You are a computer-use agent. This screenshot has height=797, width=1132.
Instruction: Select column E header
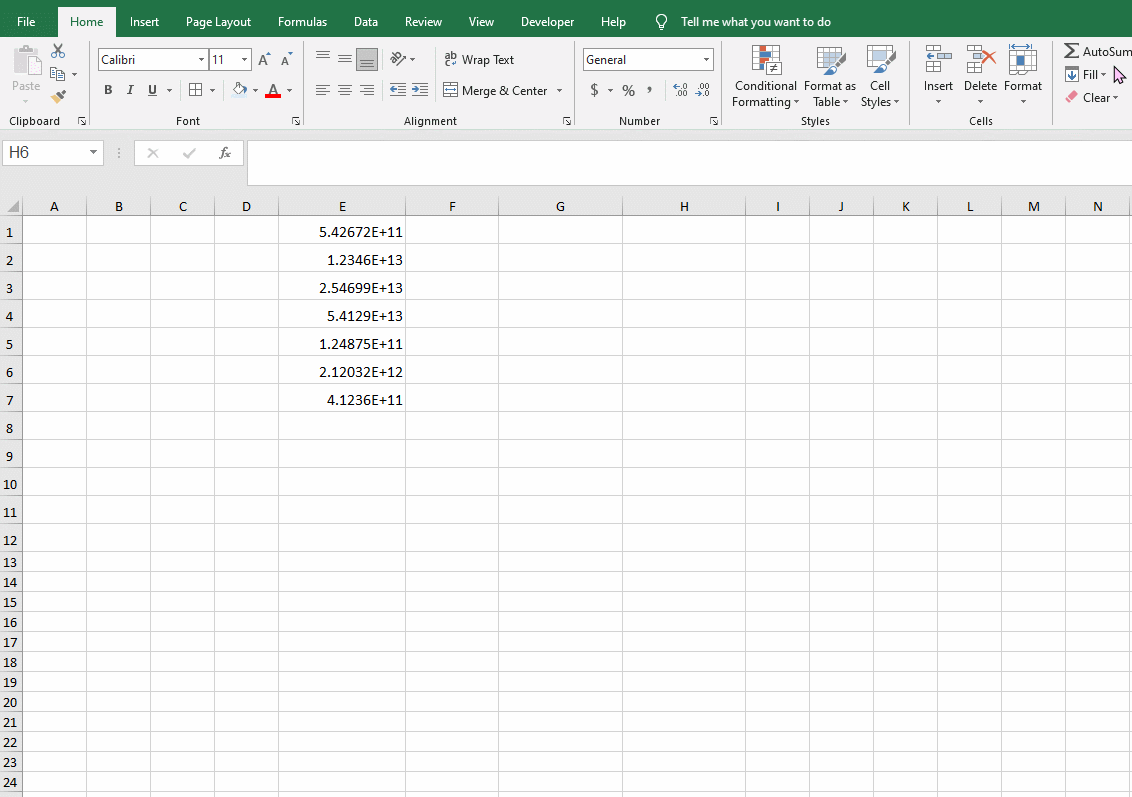pyautogui.click(x=342, y=206)
